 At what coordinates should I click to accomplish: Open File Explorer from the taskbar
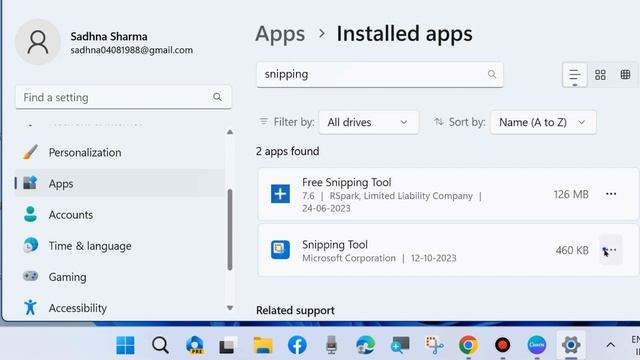(263, 345)
